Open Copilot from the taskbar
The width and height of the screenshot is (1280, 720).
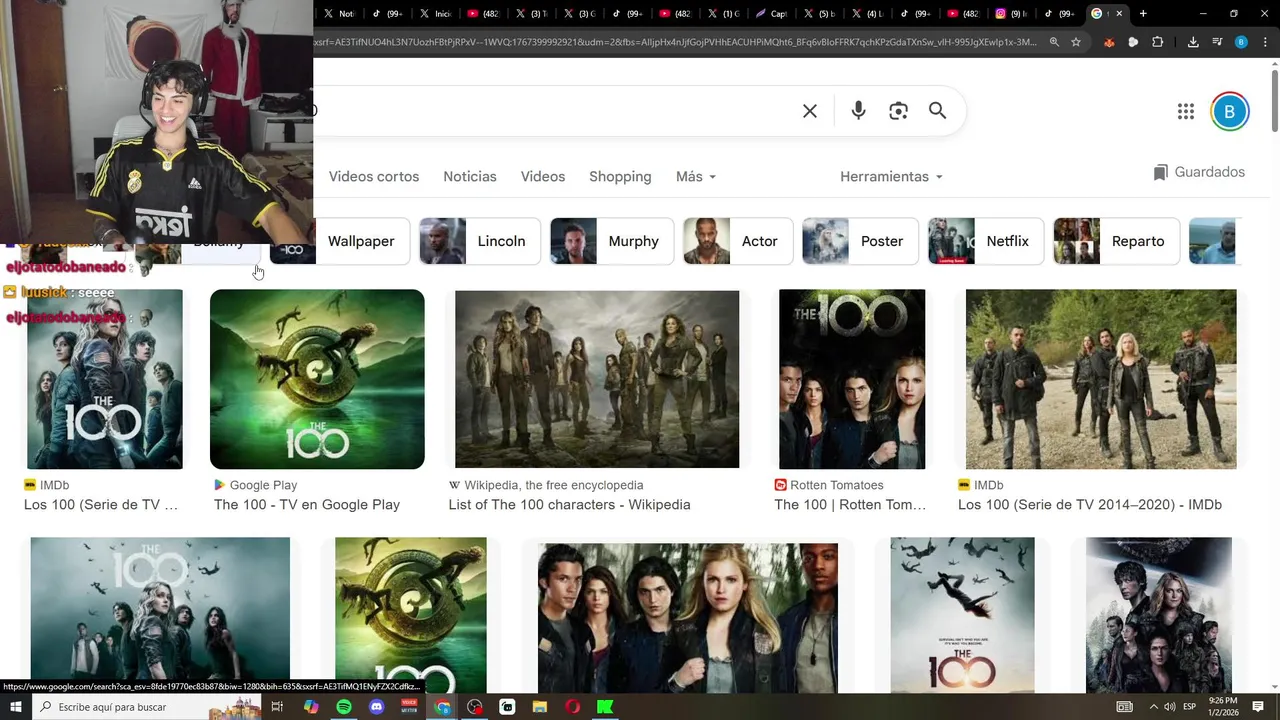tap(311, 707)
